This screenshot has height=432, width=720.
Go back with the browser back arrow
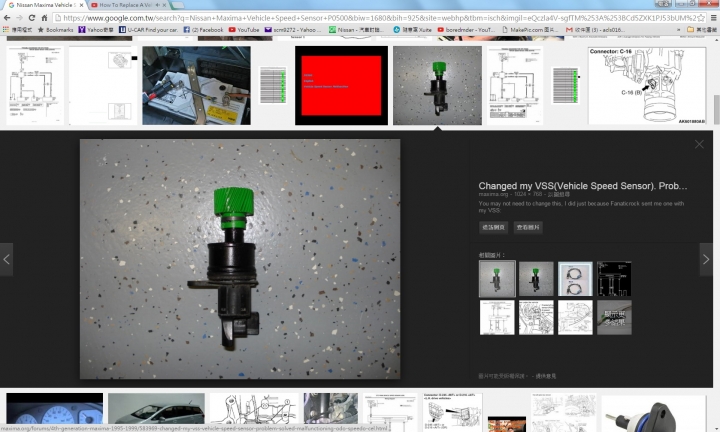click(x=7, y=18)
